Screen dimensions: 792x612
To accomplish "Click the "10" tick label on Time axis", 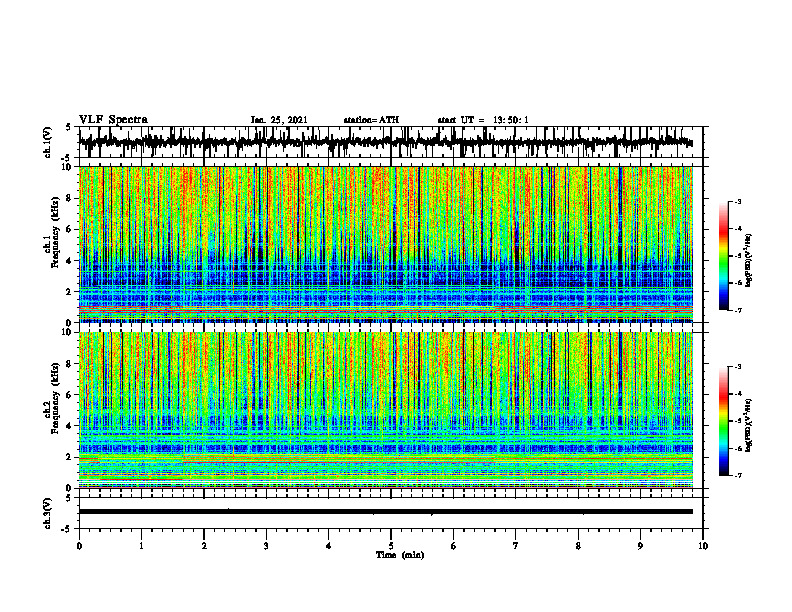I will (x=703, y=546).
